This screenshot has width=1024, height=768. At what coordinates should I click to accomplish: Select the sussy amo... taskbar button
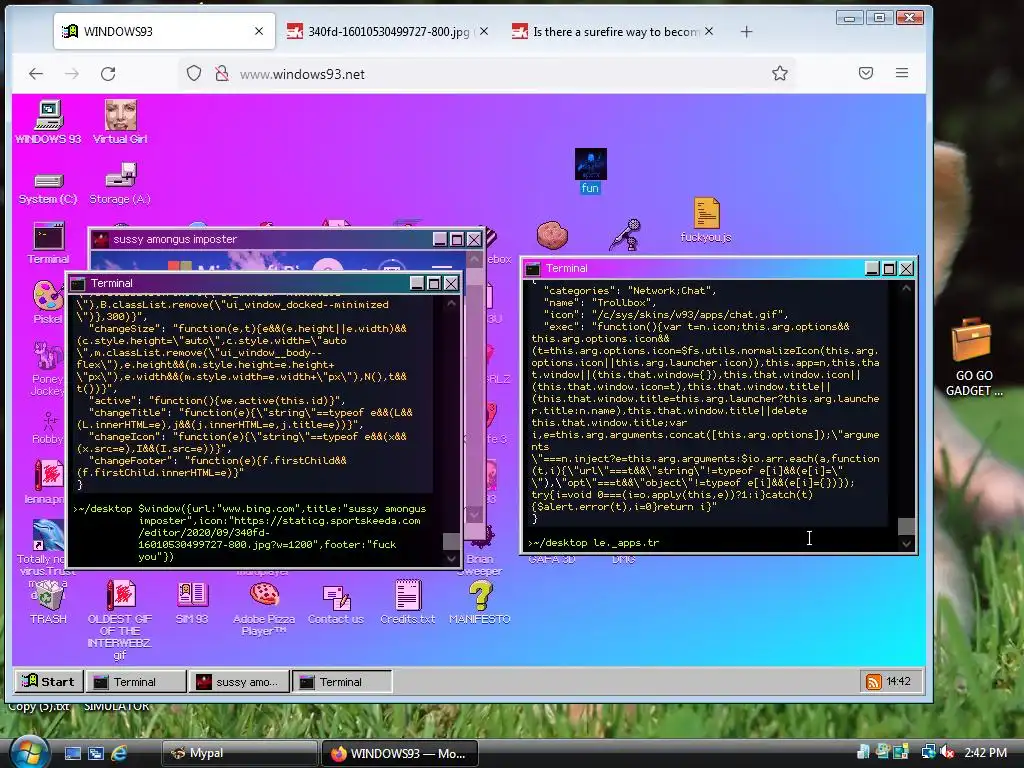240,682
